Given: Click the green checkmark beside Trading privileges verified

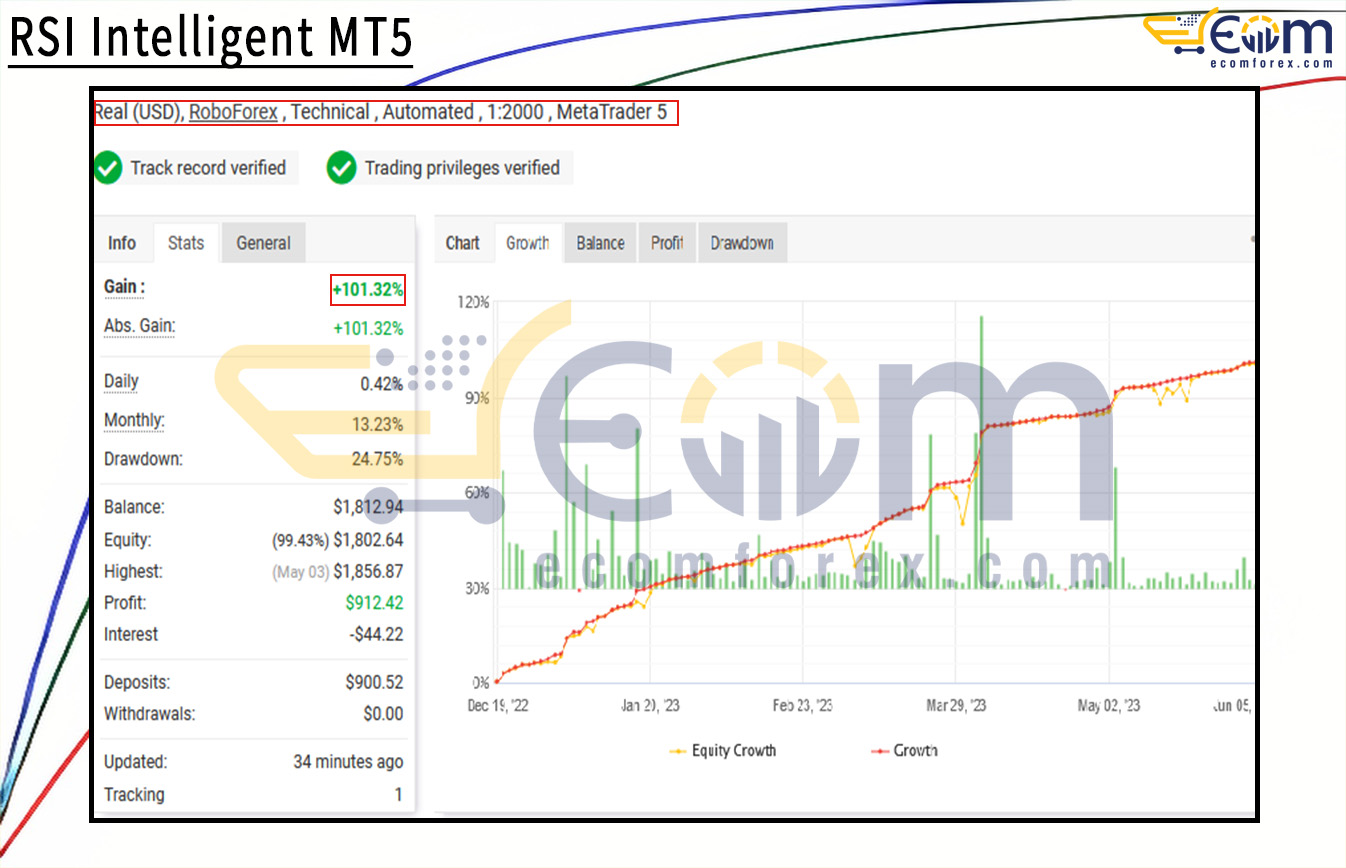Looking at the screenshot, I should click(342, 168).
